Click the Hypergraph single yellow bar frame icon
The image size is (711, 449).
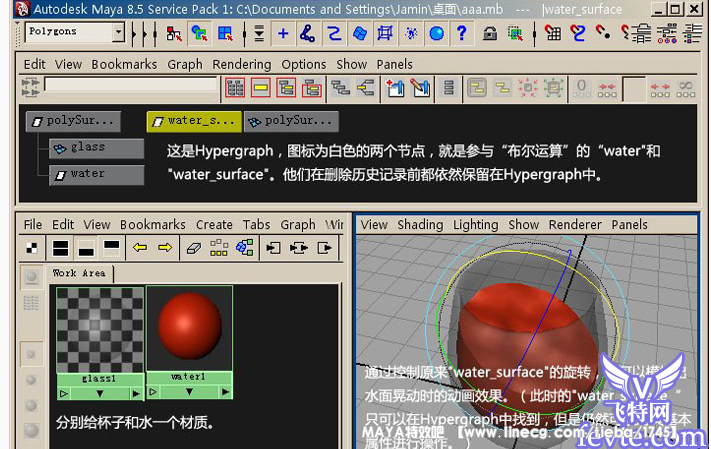(260, 88)
